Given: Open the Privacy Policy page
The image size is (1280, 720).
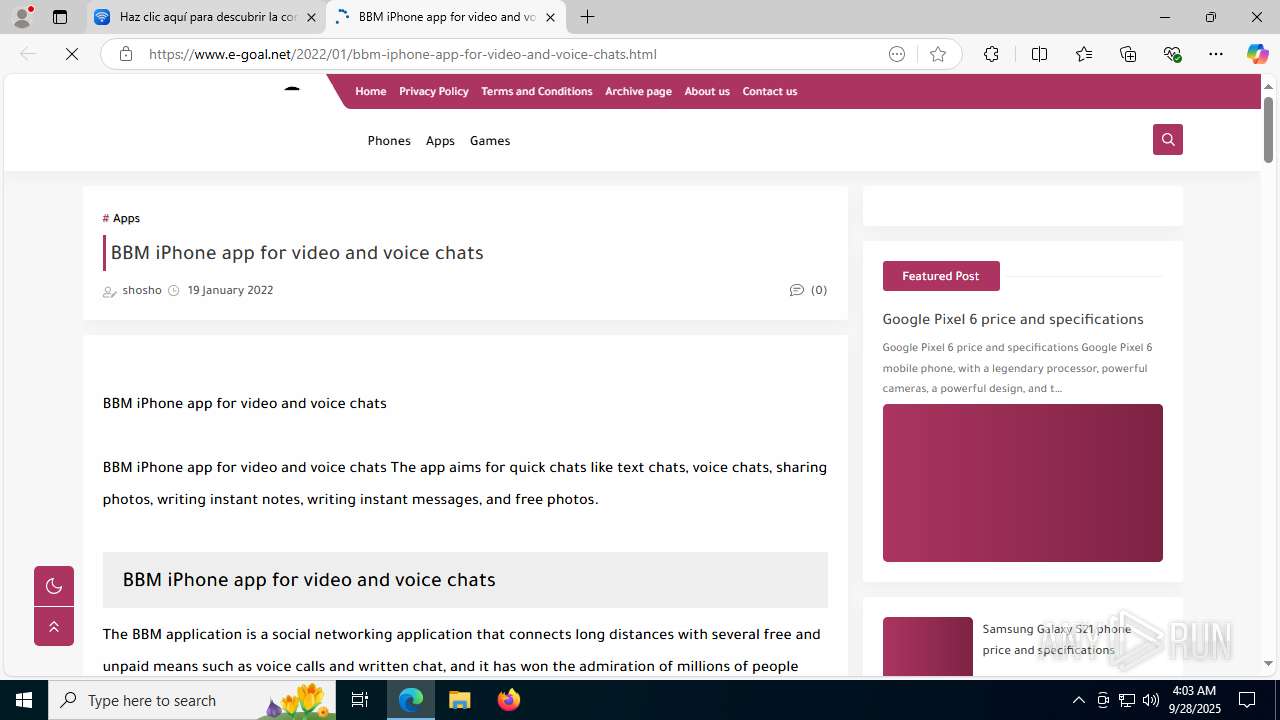Looking at the screenshot, I should point(433,91).
